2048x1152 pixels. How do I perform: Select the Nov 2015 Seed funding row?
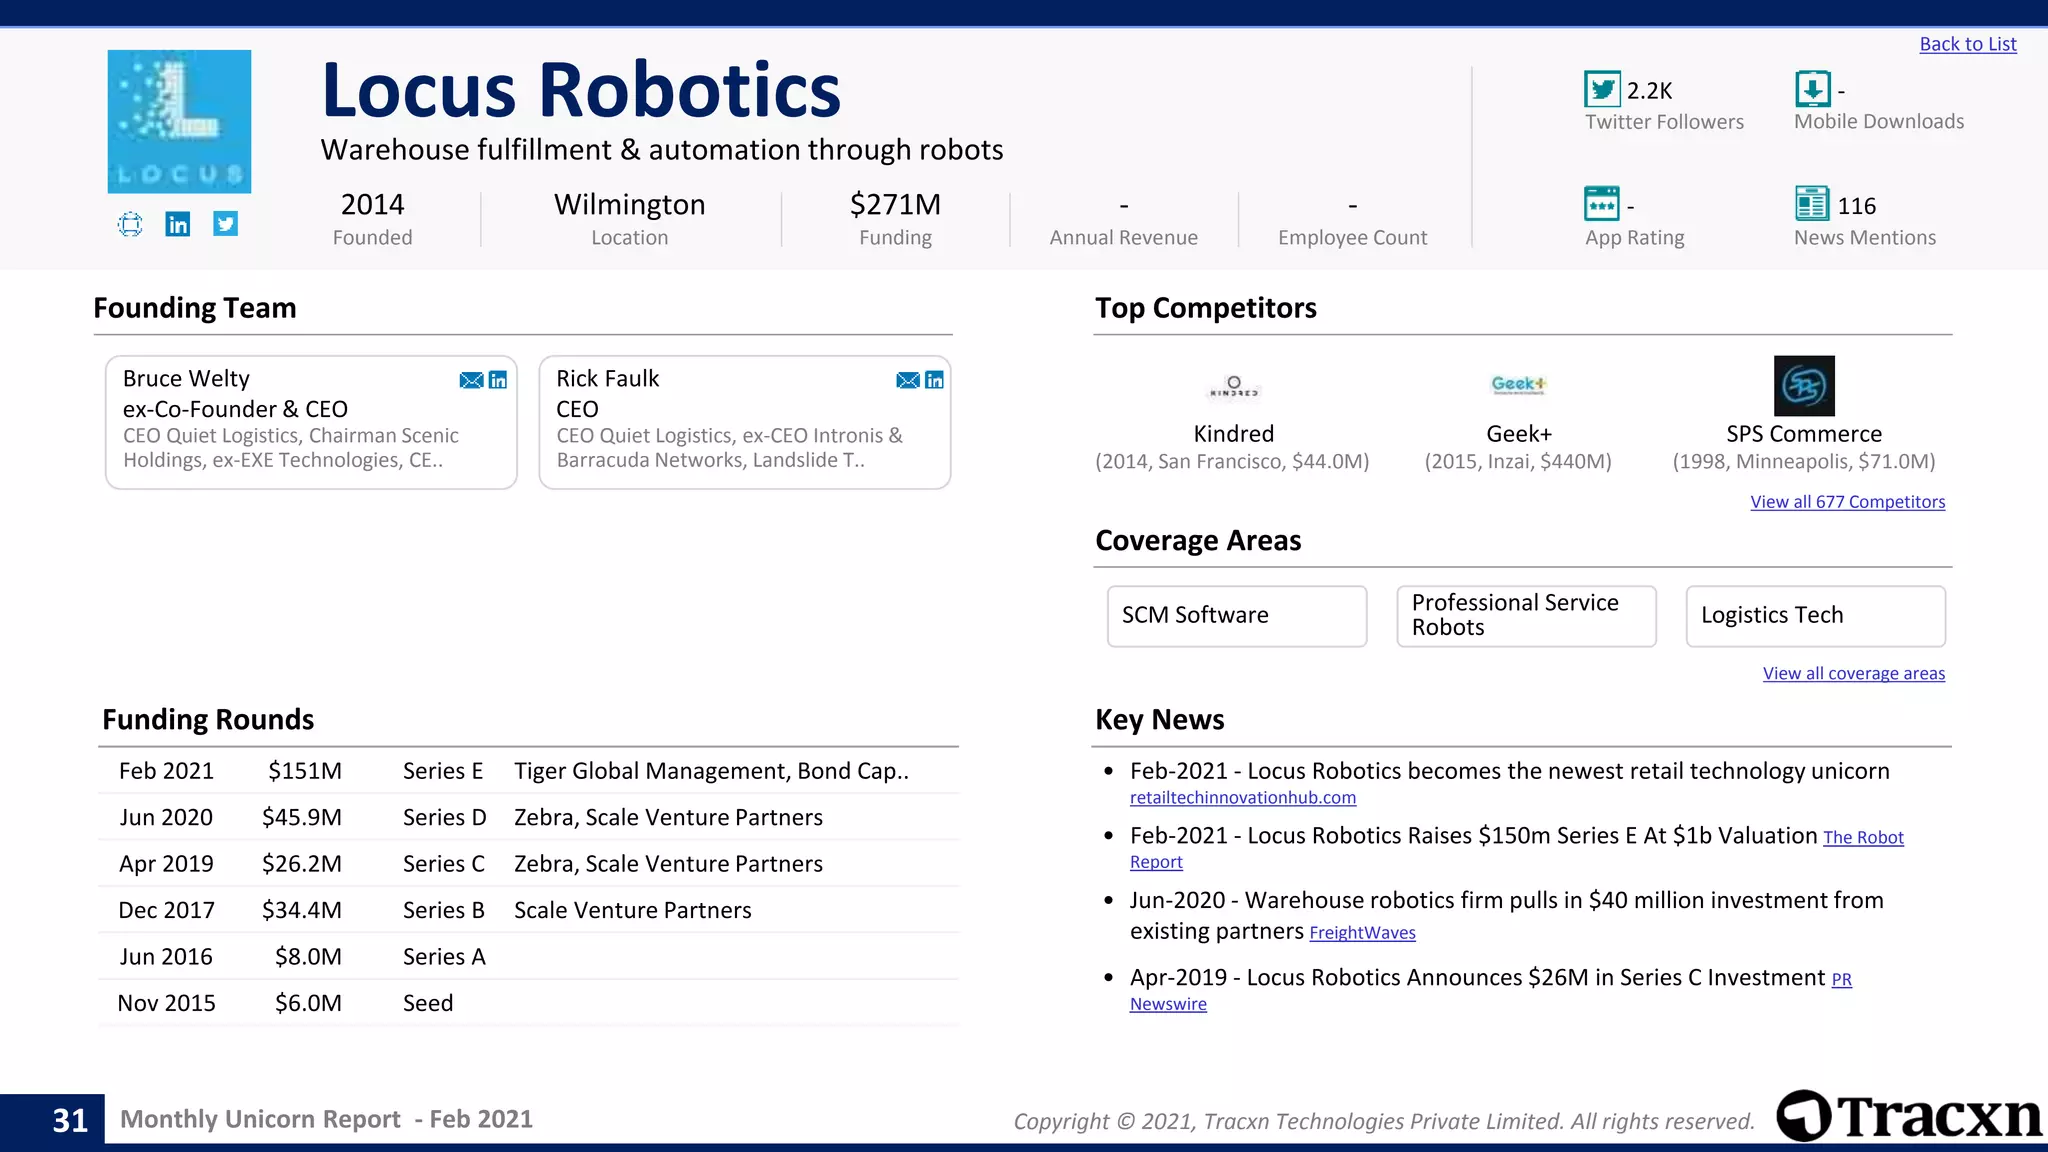click(x=529, y=1003)
